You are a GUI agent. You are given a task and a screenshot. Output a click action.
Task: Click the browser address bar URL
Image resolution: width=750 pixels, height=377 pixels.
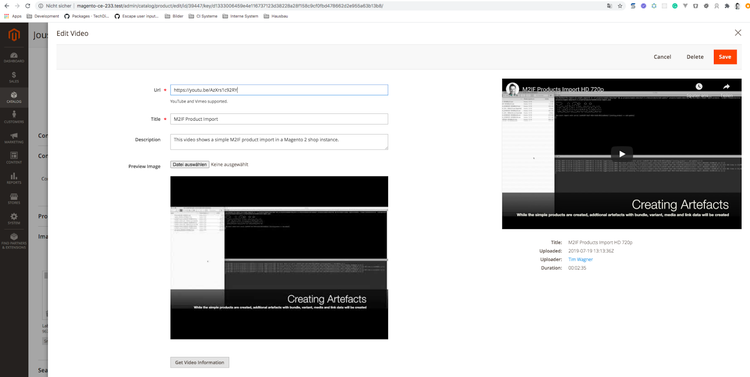pos(230,6)
